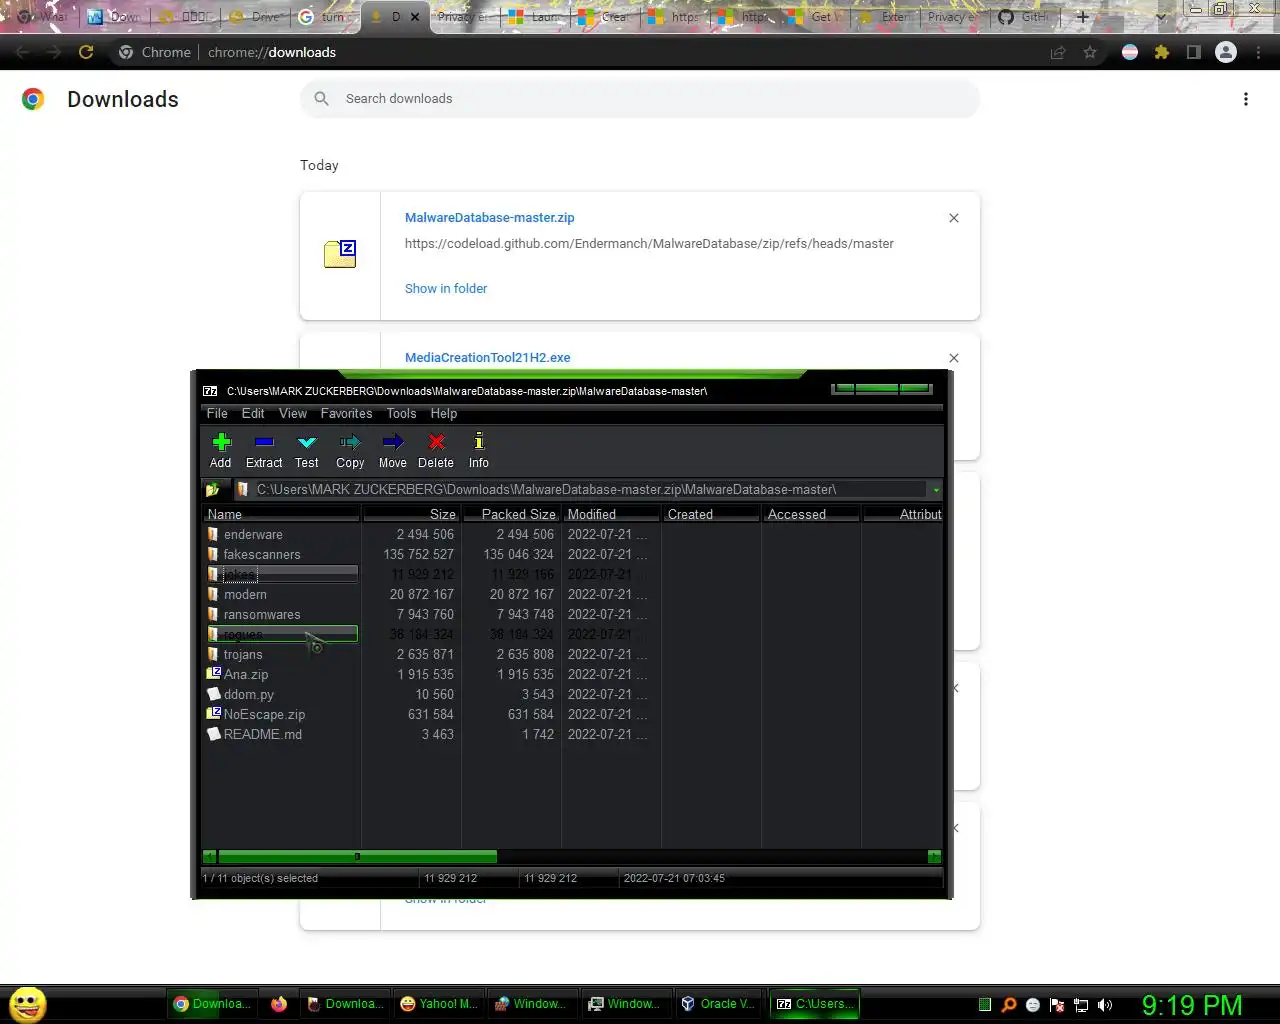Viewport: 1280px width, 1024px height.
Task: Switch to Oracle VirtualBox taskbar item
Action: [718, 1004]
